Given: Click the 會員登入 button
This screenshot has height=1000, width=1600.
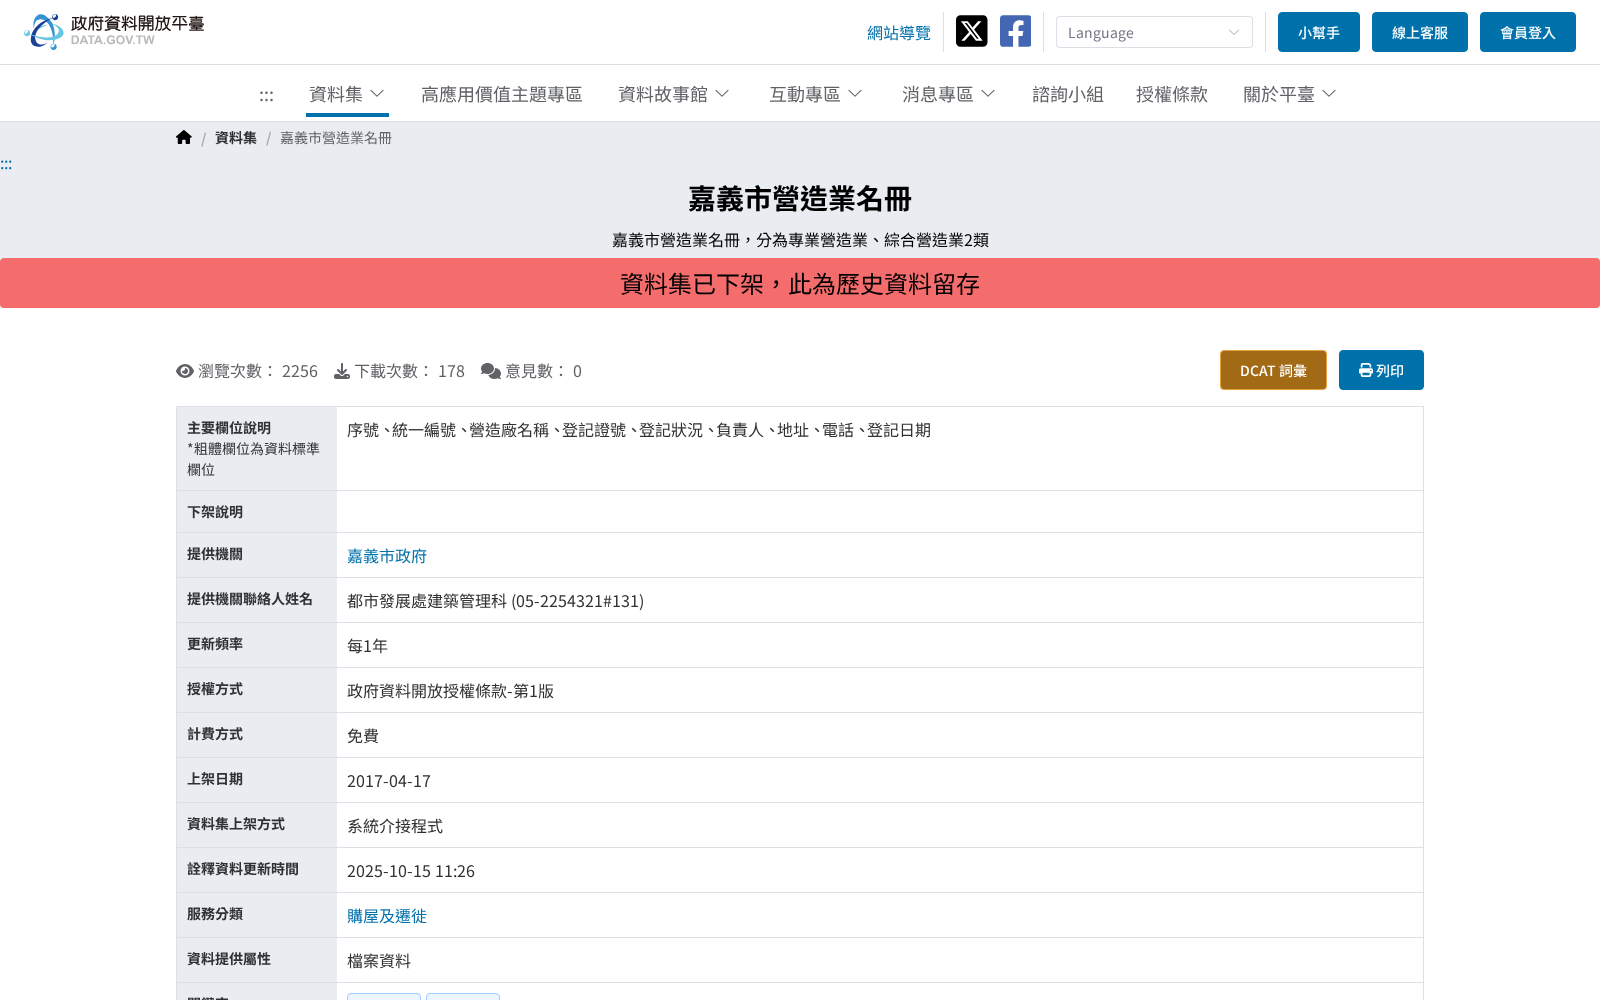Looking at the screenshot, I should [x=1528, y=32].
